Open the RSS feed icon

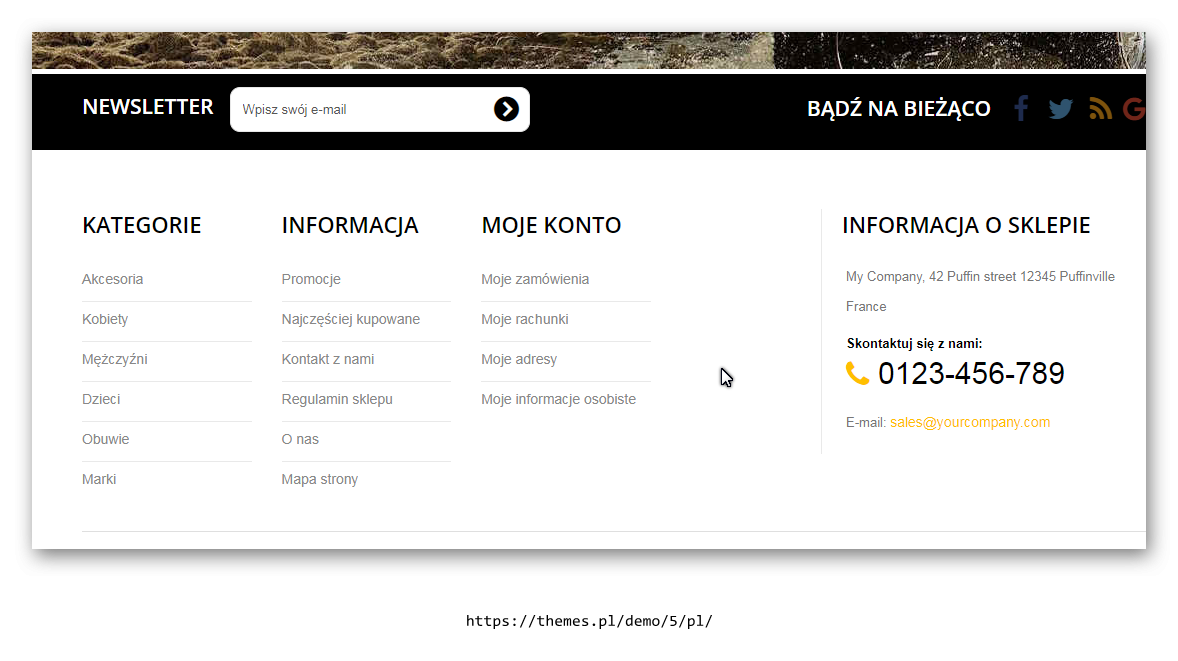tap(1101, 109)
